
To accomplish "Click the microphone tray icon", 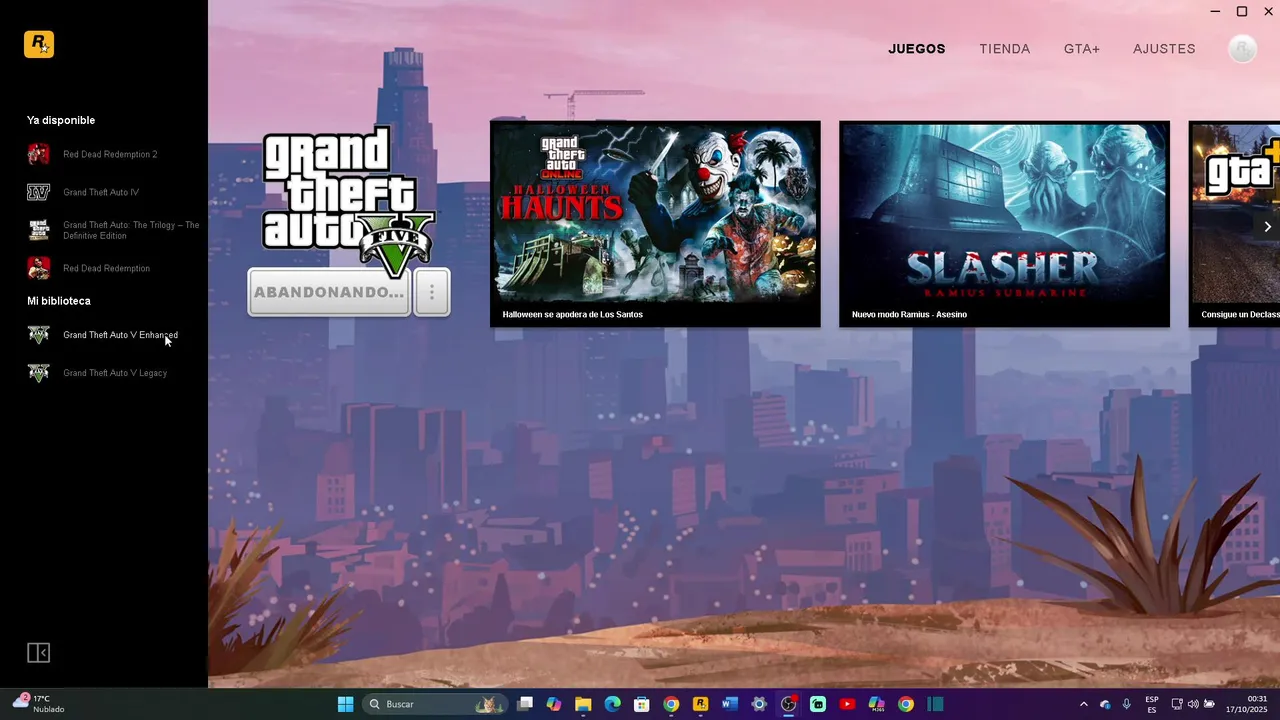I will [1127, 704].
